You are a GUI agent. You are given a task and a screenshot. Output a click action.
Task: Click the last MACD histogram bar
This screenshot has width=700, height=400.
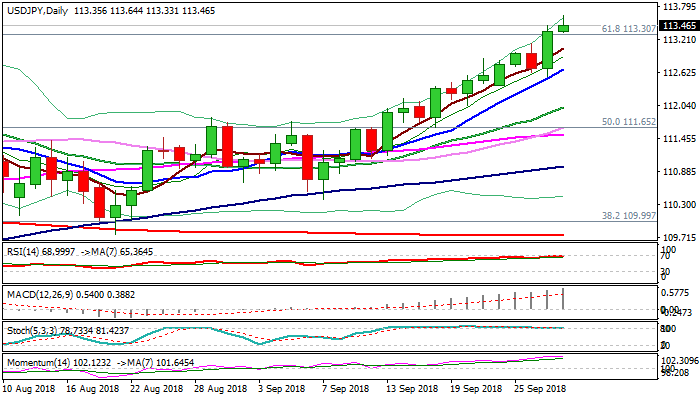pos(563,298)
